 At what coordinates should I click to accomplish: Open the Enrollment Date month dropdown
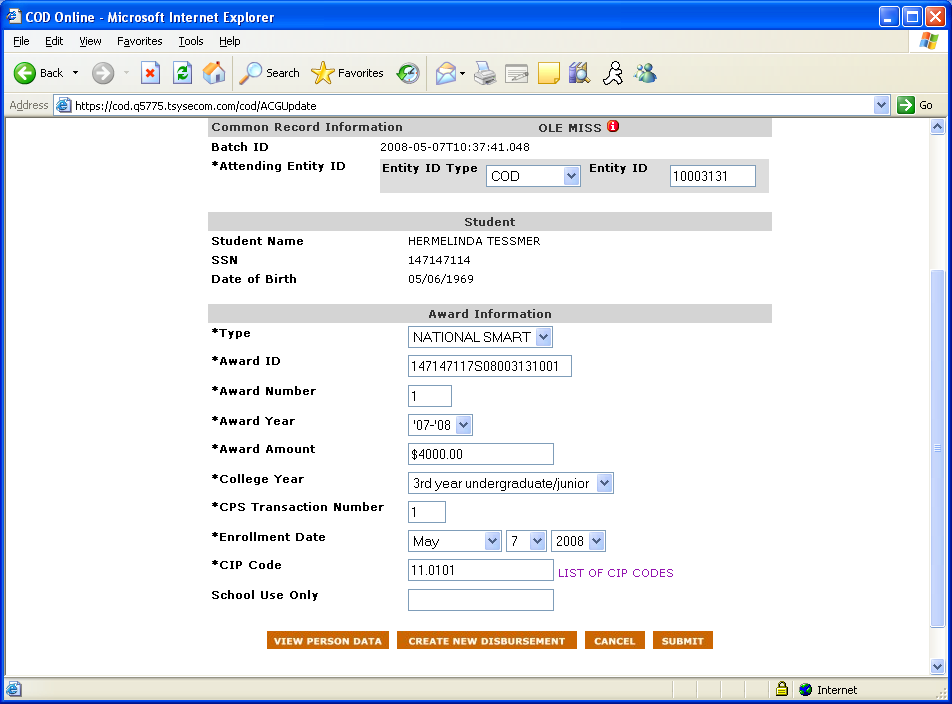tap(455, 541)
